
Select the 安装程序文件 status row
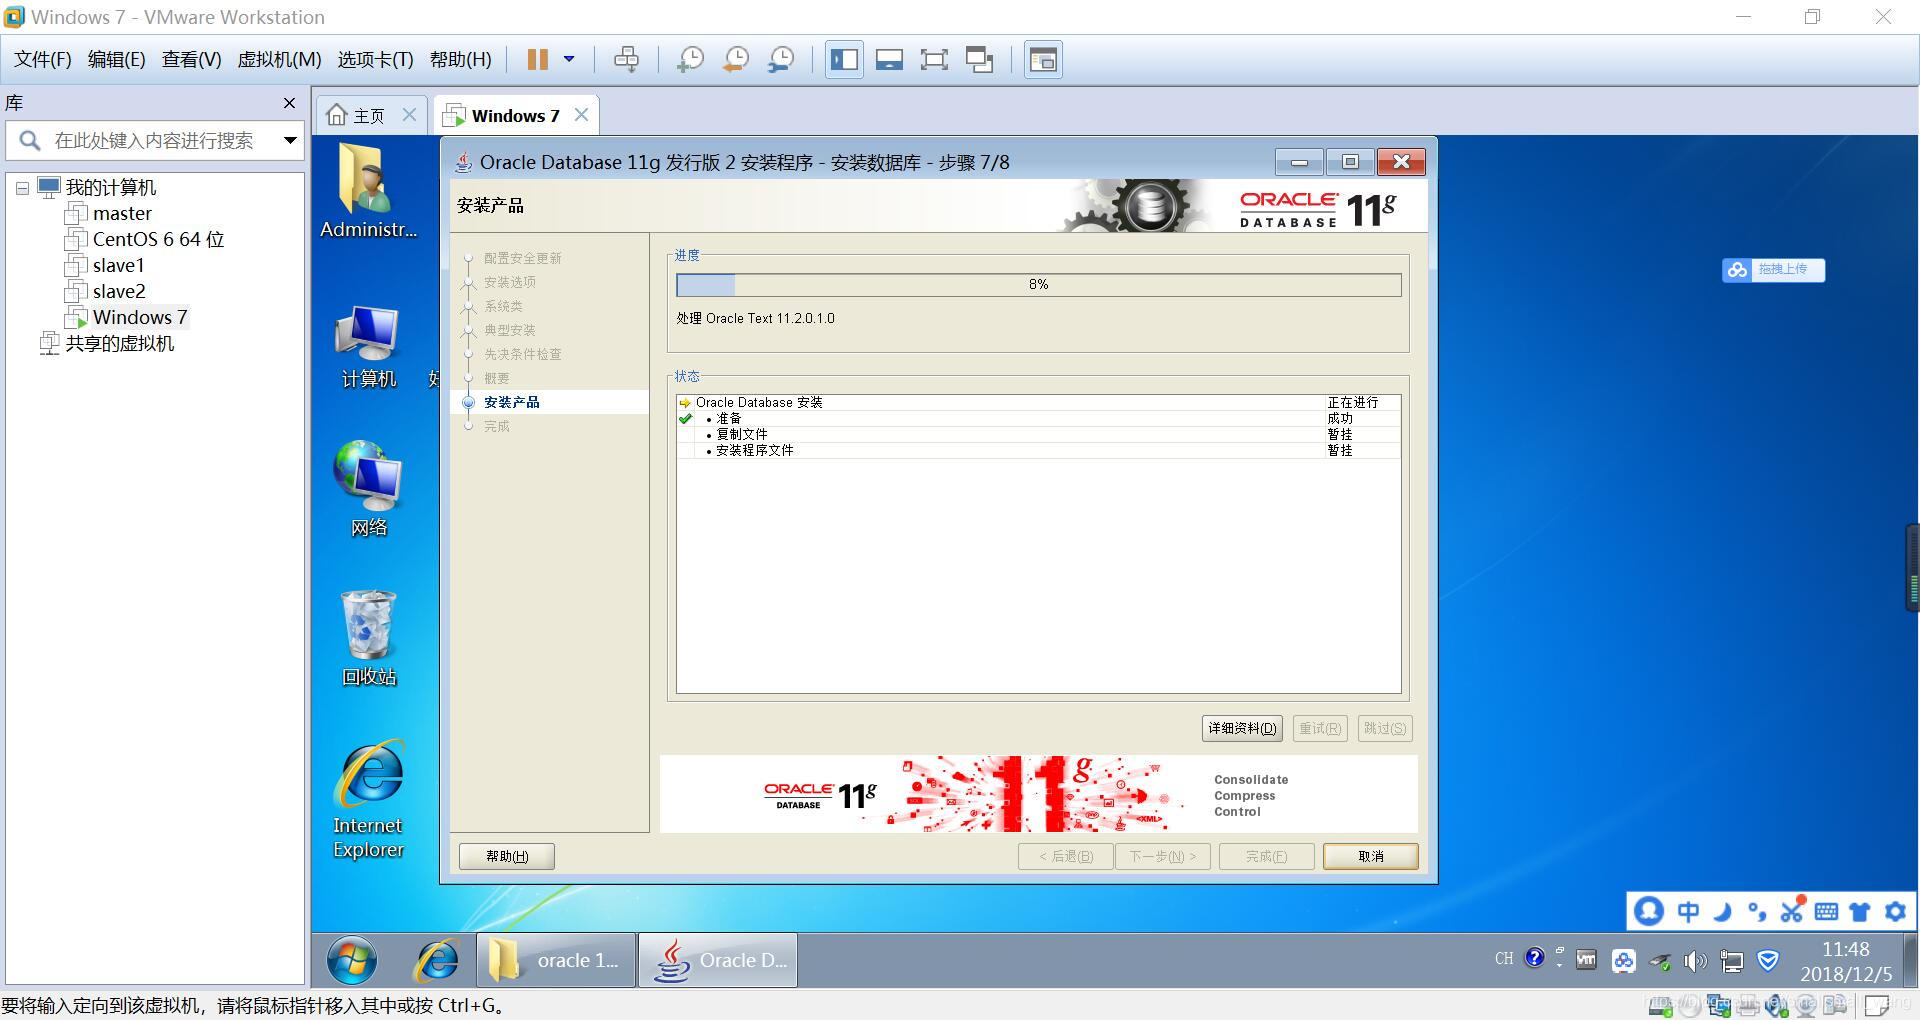(x=1038, y=450)
